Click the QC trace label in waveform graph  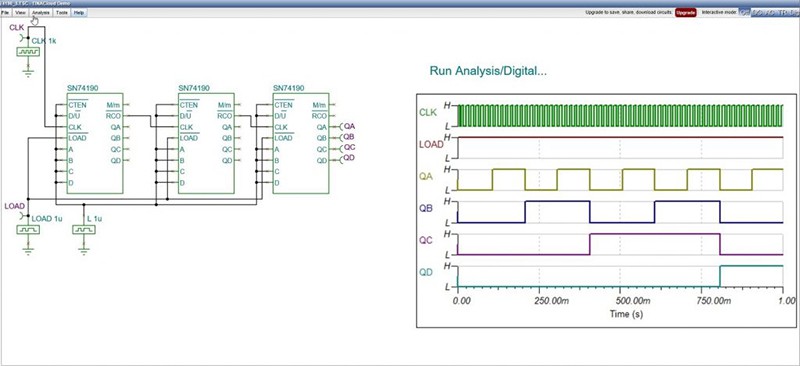(426, 240)
